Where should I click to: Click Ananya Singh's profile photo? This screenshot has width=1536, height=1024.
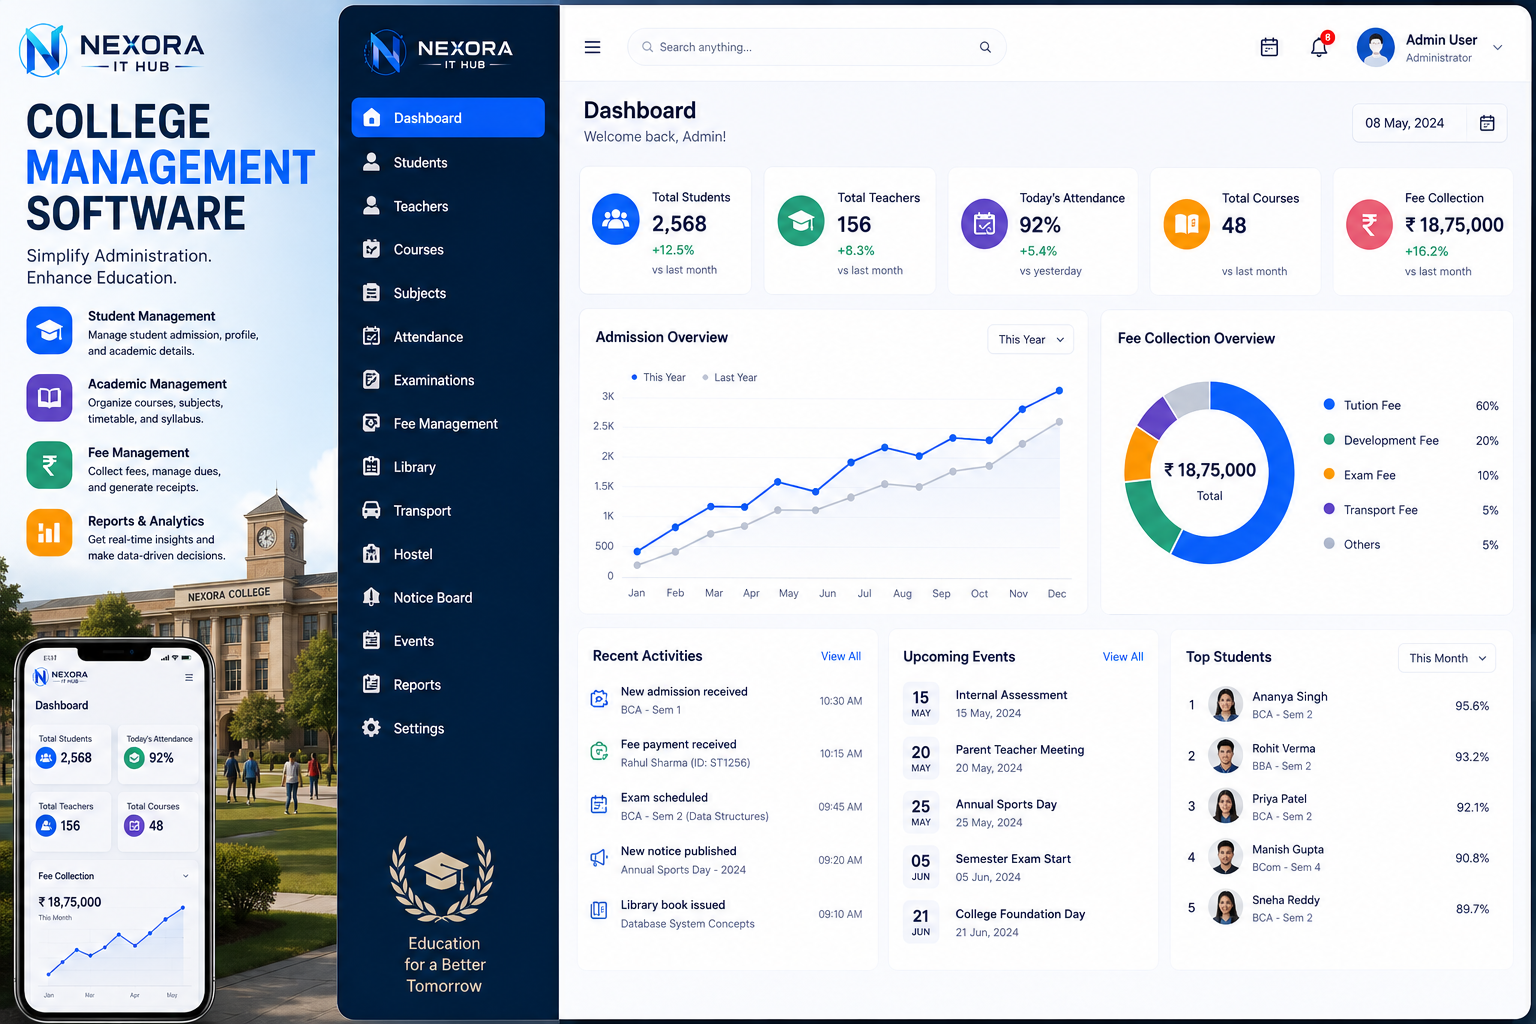[x=1225, y=705]
